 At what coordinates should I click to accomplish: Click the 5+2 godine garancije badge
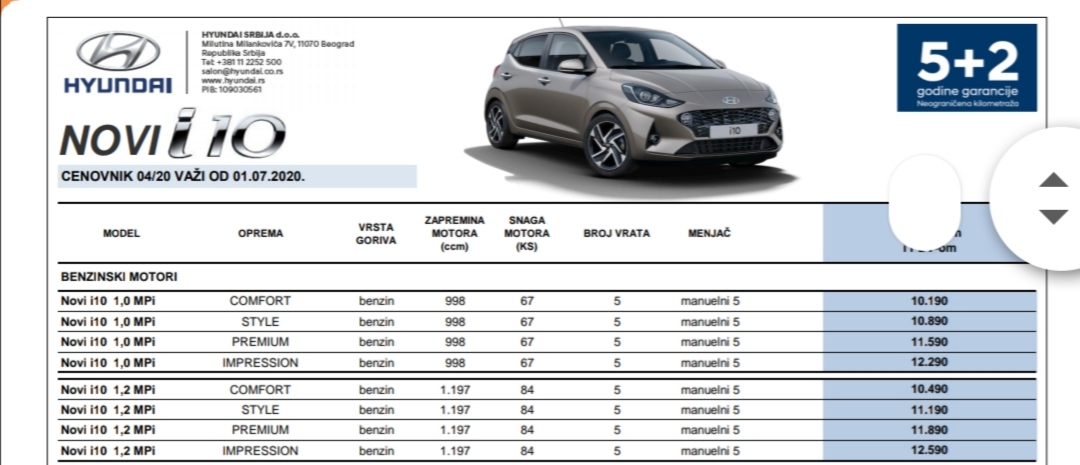966,68
